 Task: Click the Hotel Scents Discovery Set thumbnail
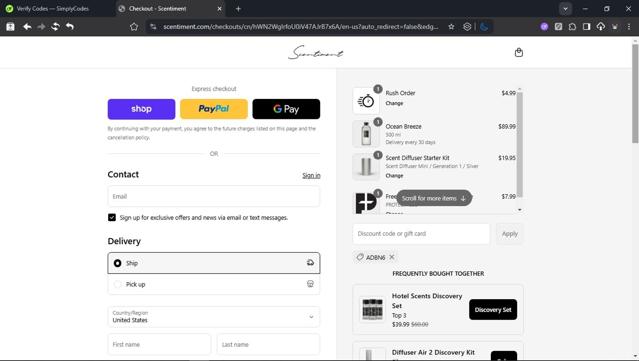pyautogui.click(x=372, y=309)
